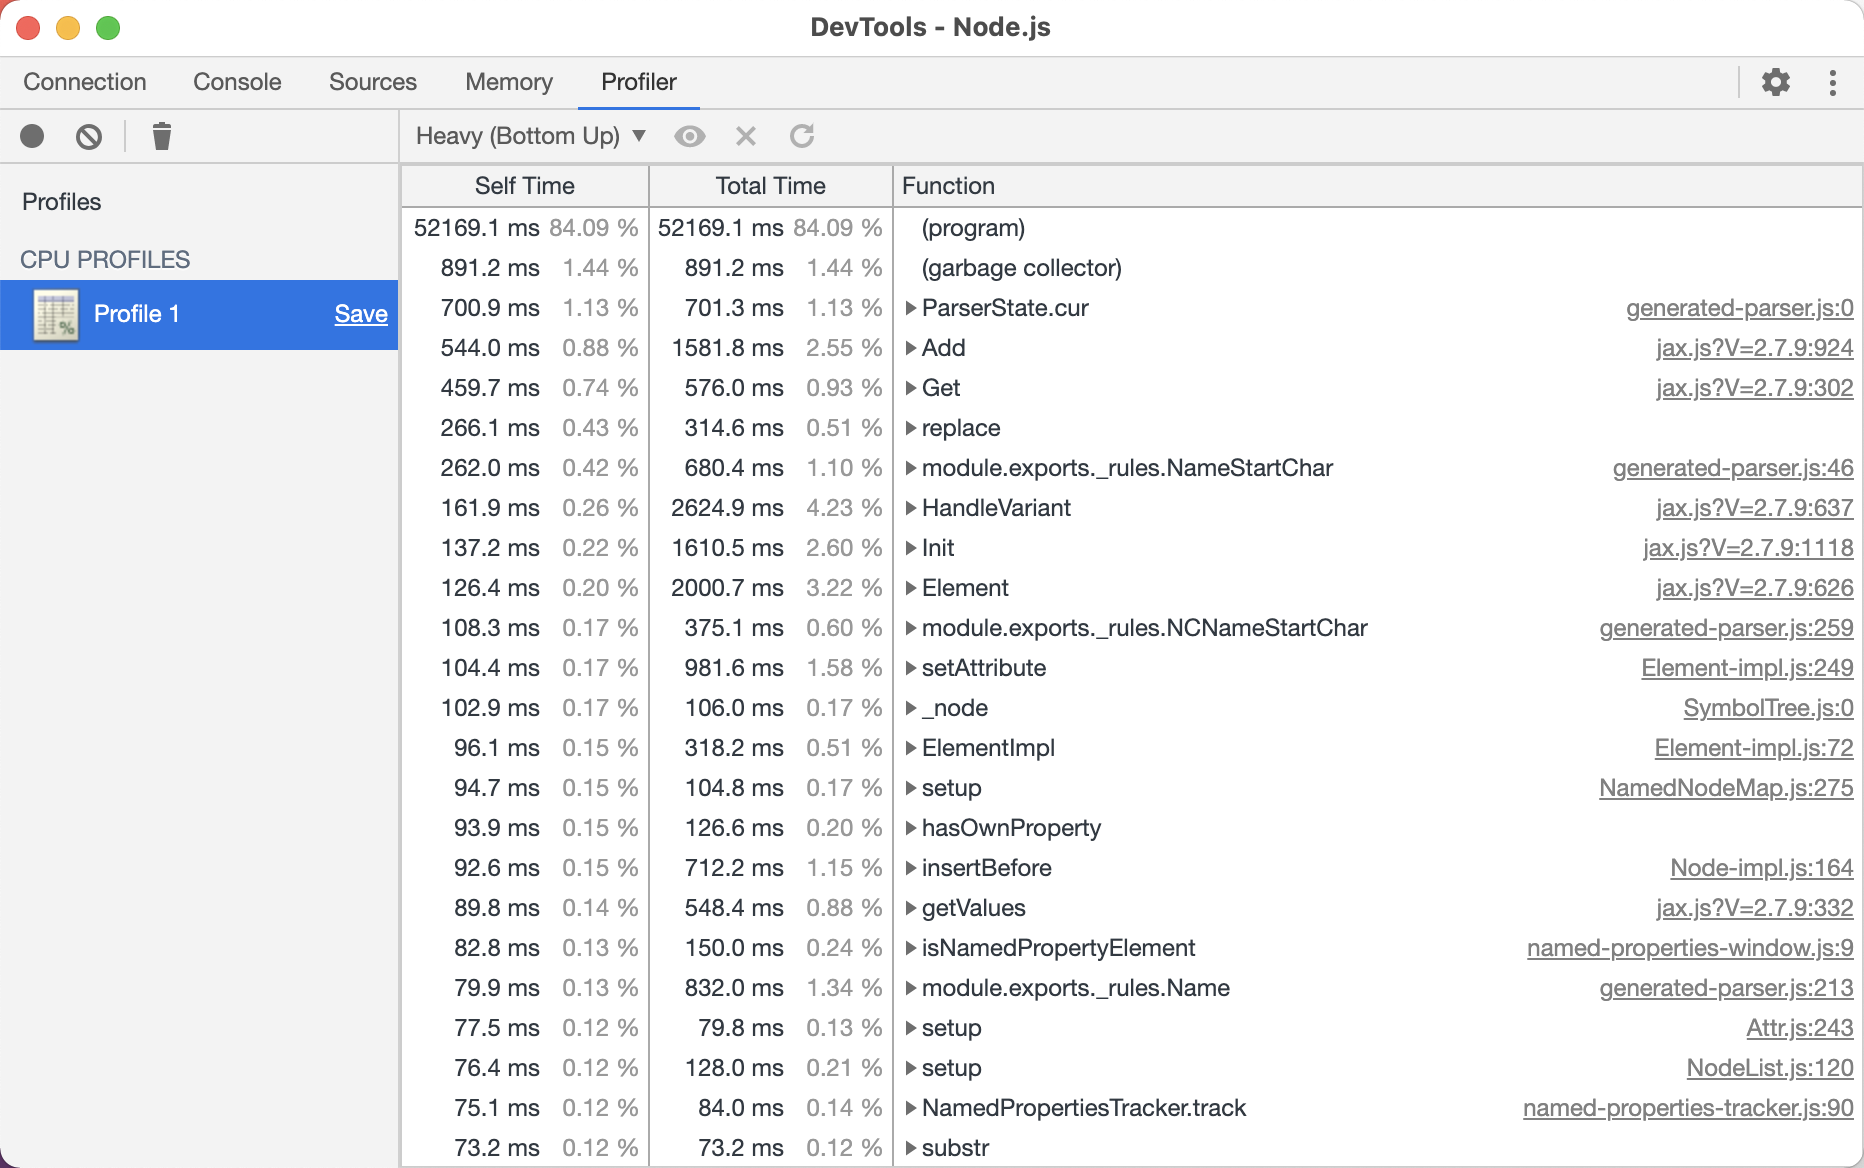
Task: Open the three-dot more options menu
Action: coord(1833,82)
